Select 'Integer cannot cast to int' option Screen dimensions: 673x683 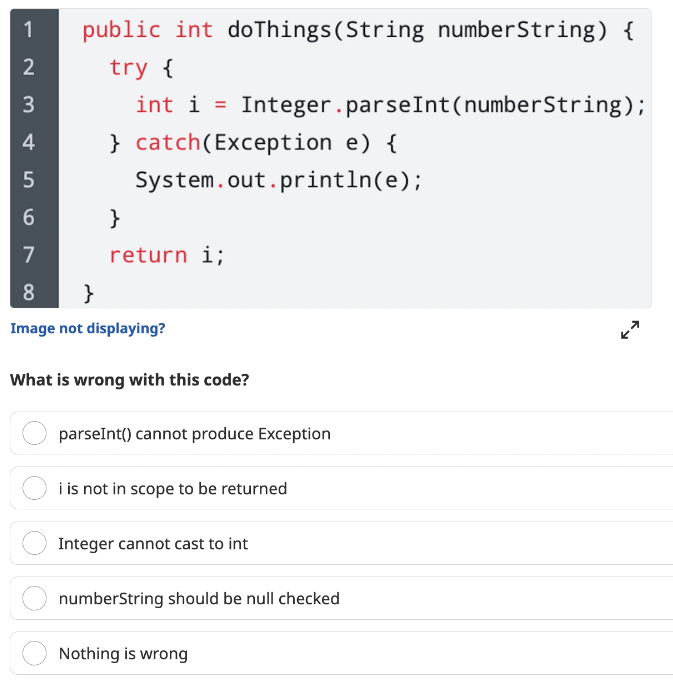point(34,543)
